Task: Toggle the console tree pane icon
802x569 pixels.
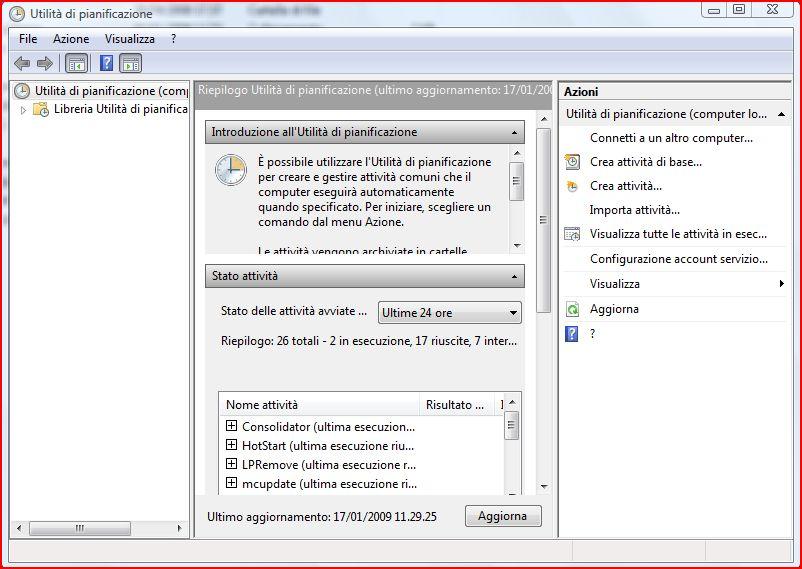Action: click(x=77, y=63)
